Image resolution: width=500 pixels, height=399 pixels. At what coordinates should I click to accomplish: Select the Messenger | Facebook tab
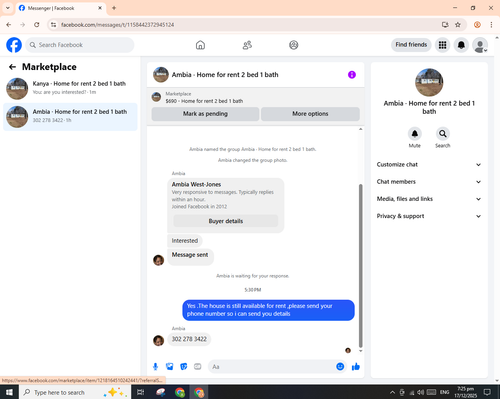[61, 8]
